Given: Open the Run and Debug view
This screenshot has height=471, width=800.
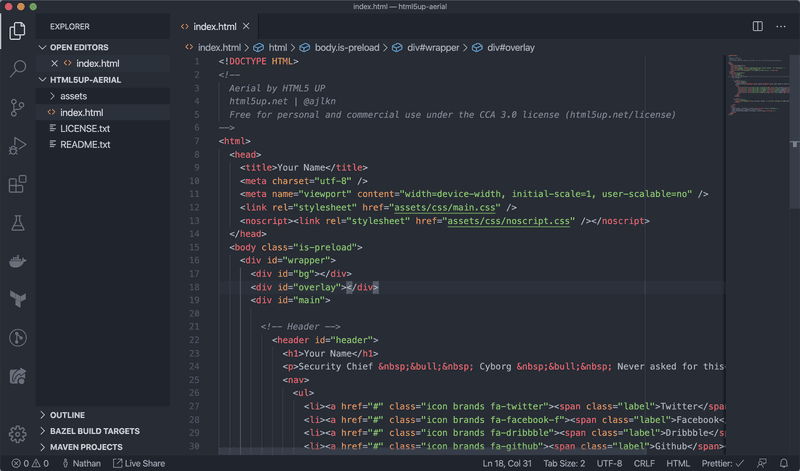Looking at the screenshot, I should click(x=17, y=146).
